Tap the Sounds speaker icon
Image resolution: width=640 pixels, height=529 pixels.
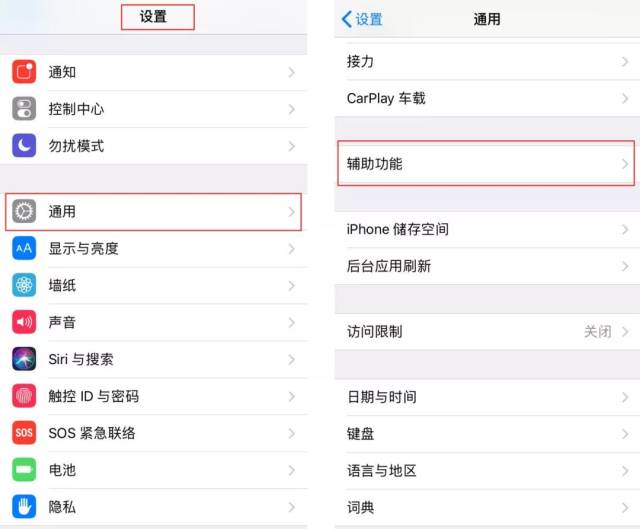[24, 322]
